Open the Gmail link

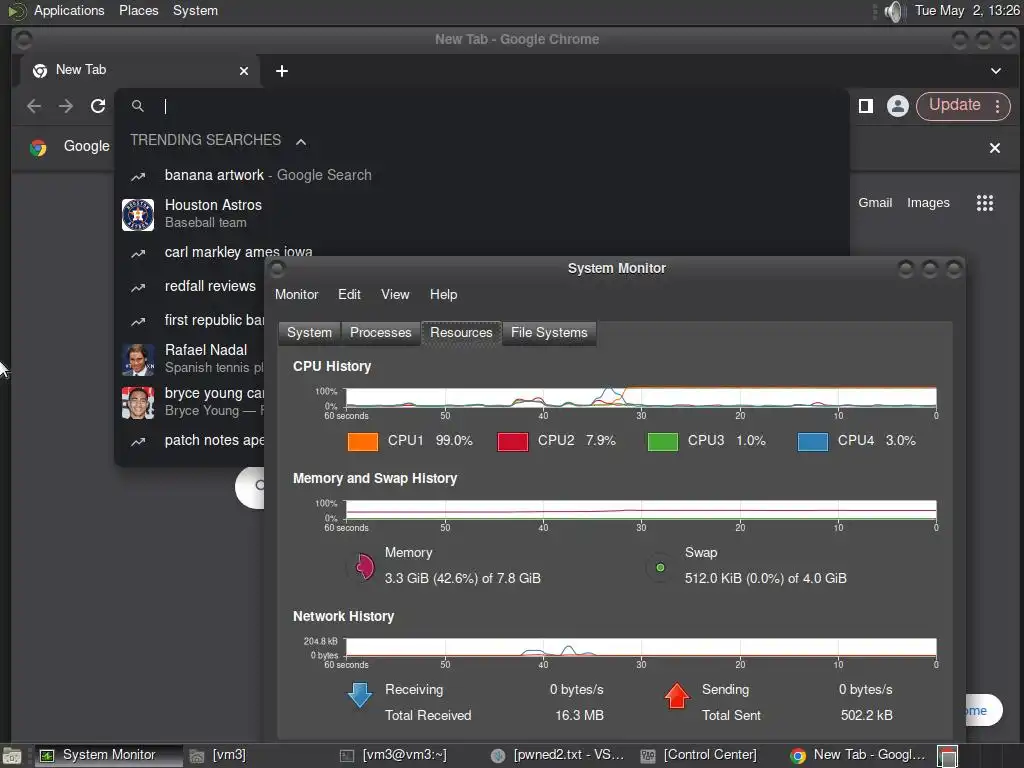(x=875, y=202)
